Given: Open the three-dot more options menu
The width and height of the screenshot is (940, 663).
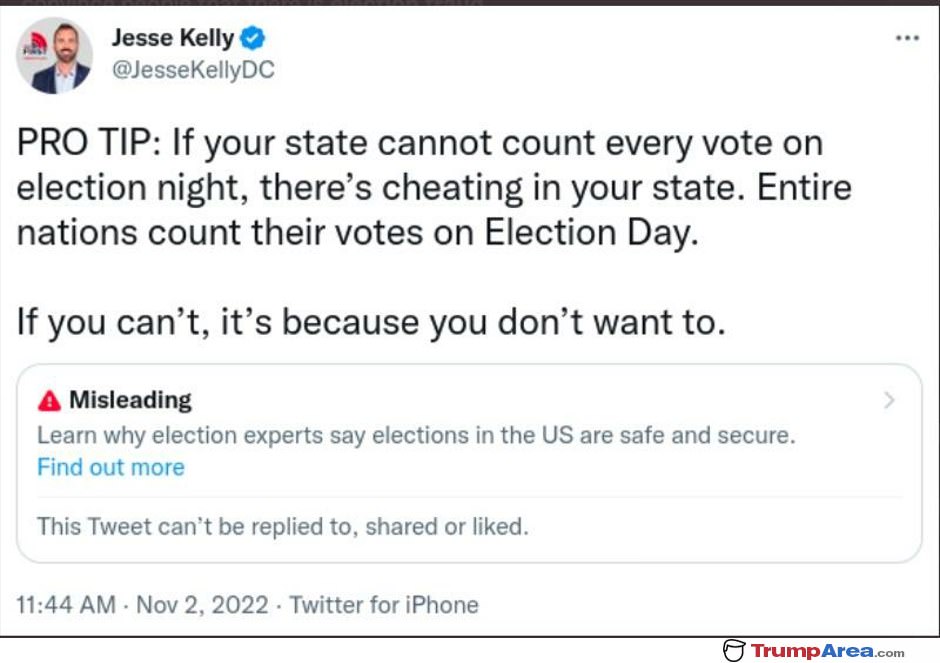Looking at the screenshot, I should click(x=907, y=38).
